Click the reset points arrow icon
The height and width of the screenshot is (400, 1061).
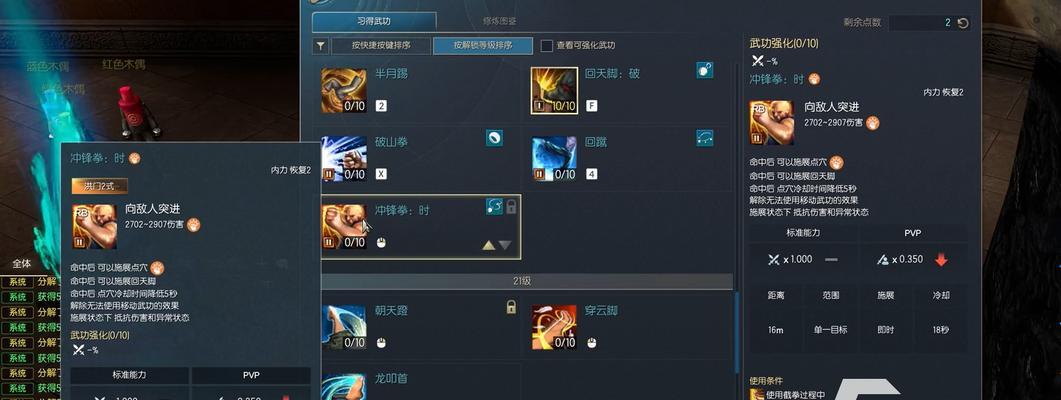tap(963, 23)
